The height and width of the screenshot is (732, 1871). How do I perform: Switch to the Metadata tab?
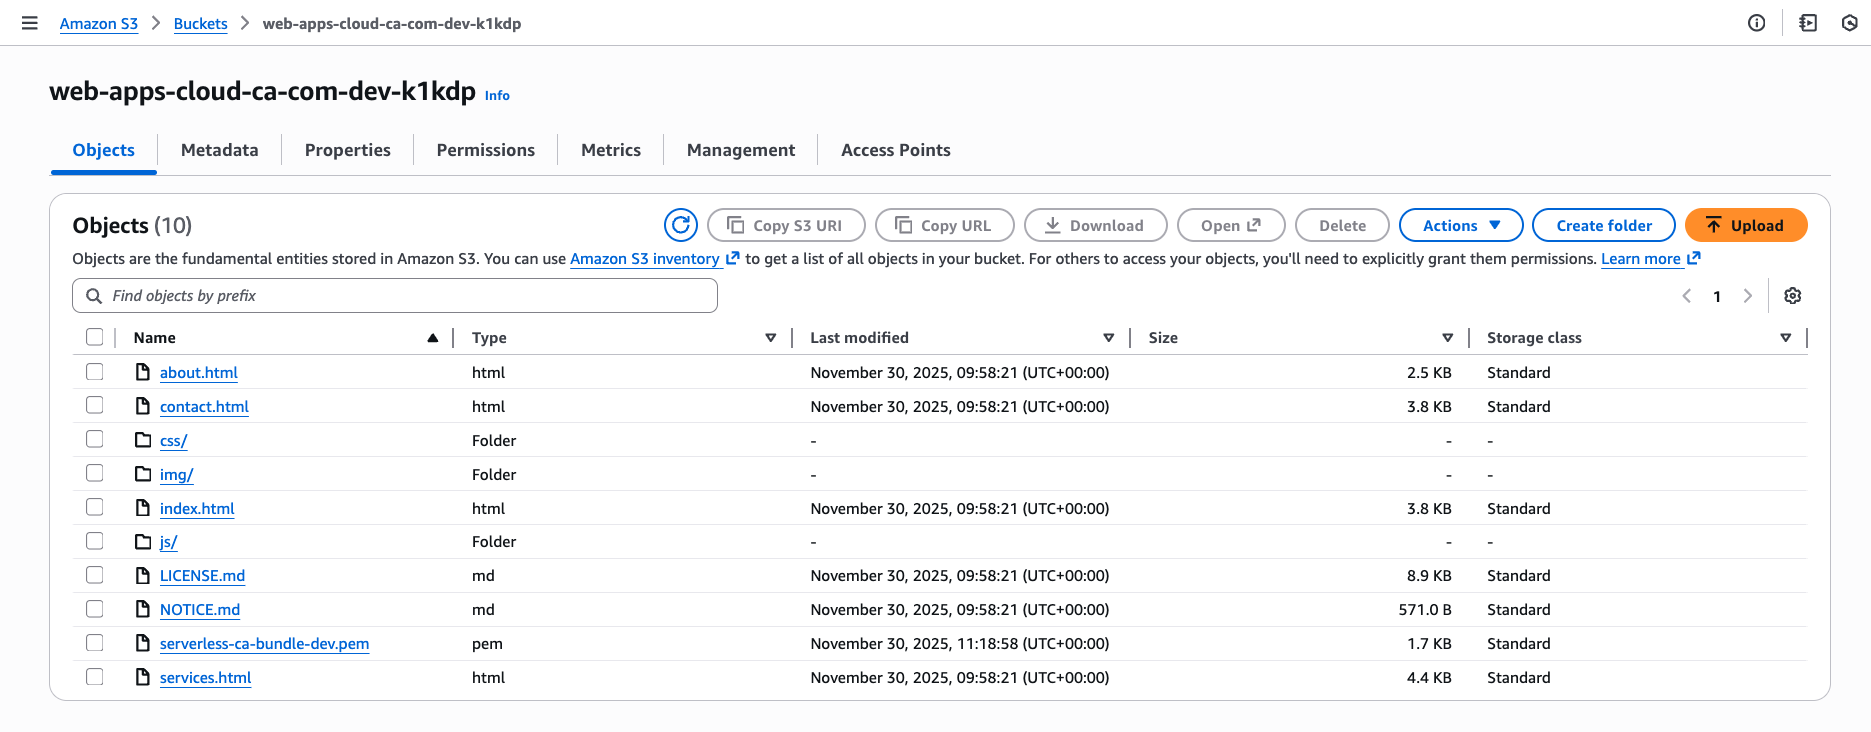(x=220, y=150)
